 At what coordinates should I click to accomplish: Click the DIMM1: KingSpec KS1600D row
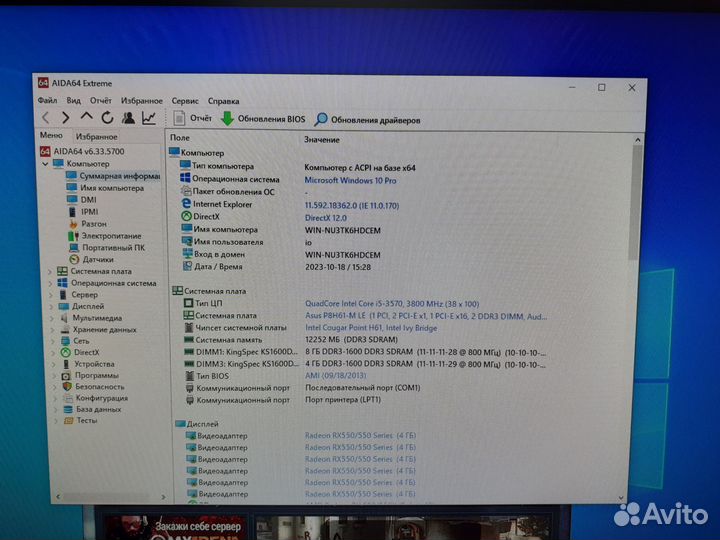[x=363, y=352]
